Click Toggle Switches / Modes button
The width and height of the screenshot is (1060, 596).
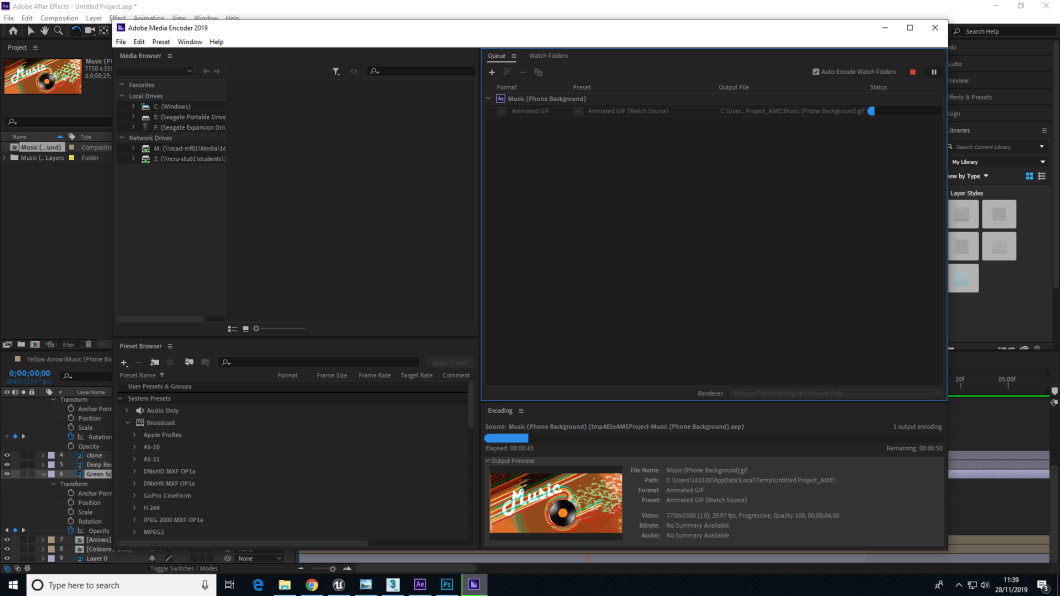[x=184, y=569]
